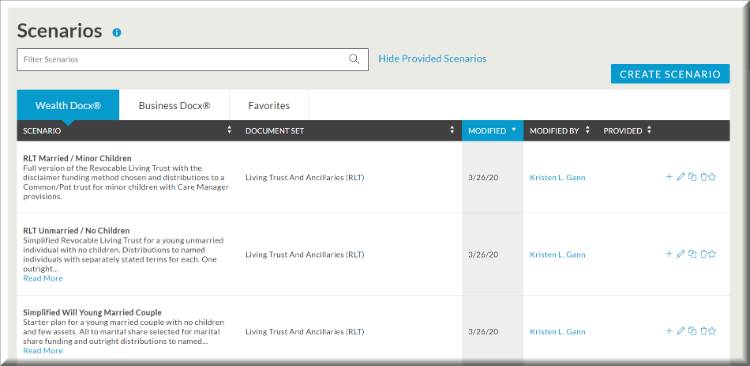
Task: Click document set cell in RLT Unmarried row
Action: click(x=305, y=255)
